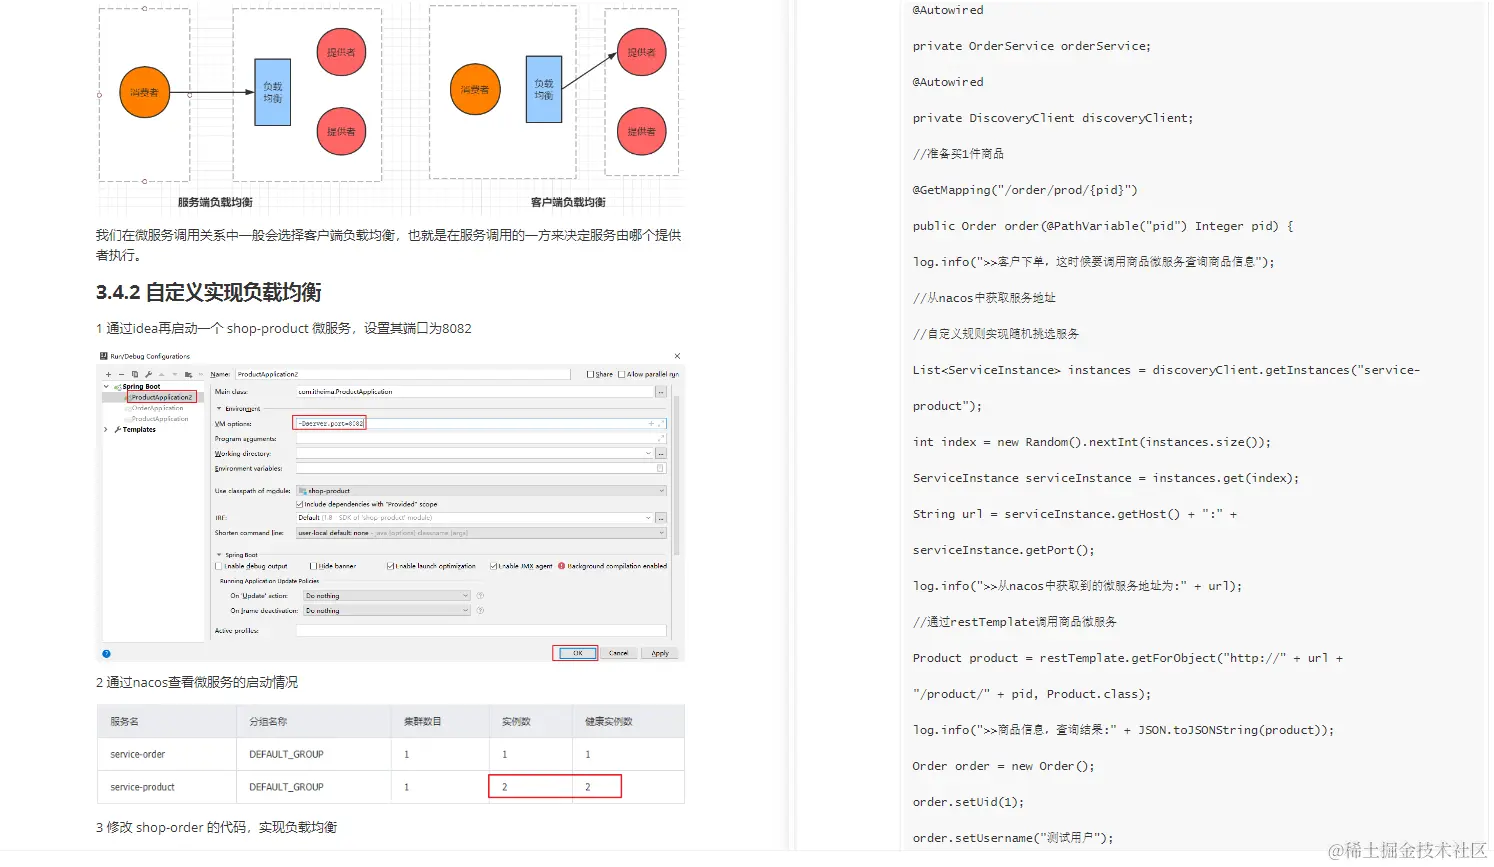Click the help icon beside On 'Update' action
Screen dimensions: 1494x867
point(481,595)
